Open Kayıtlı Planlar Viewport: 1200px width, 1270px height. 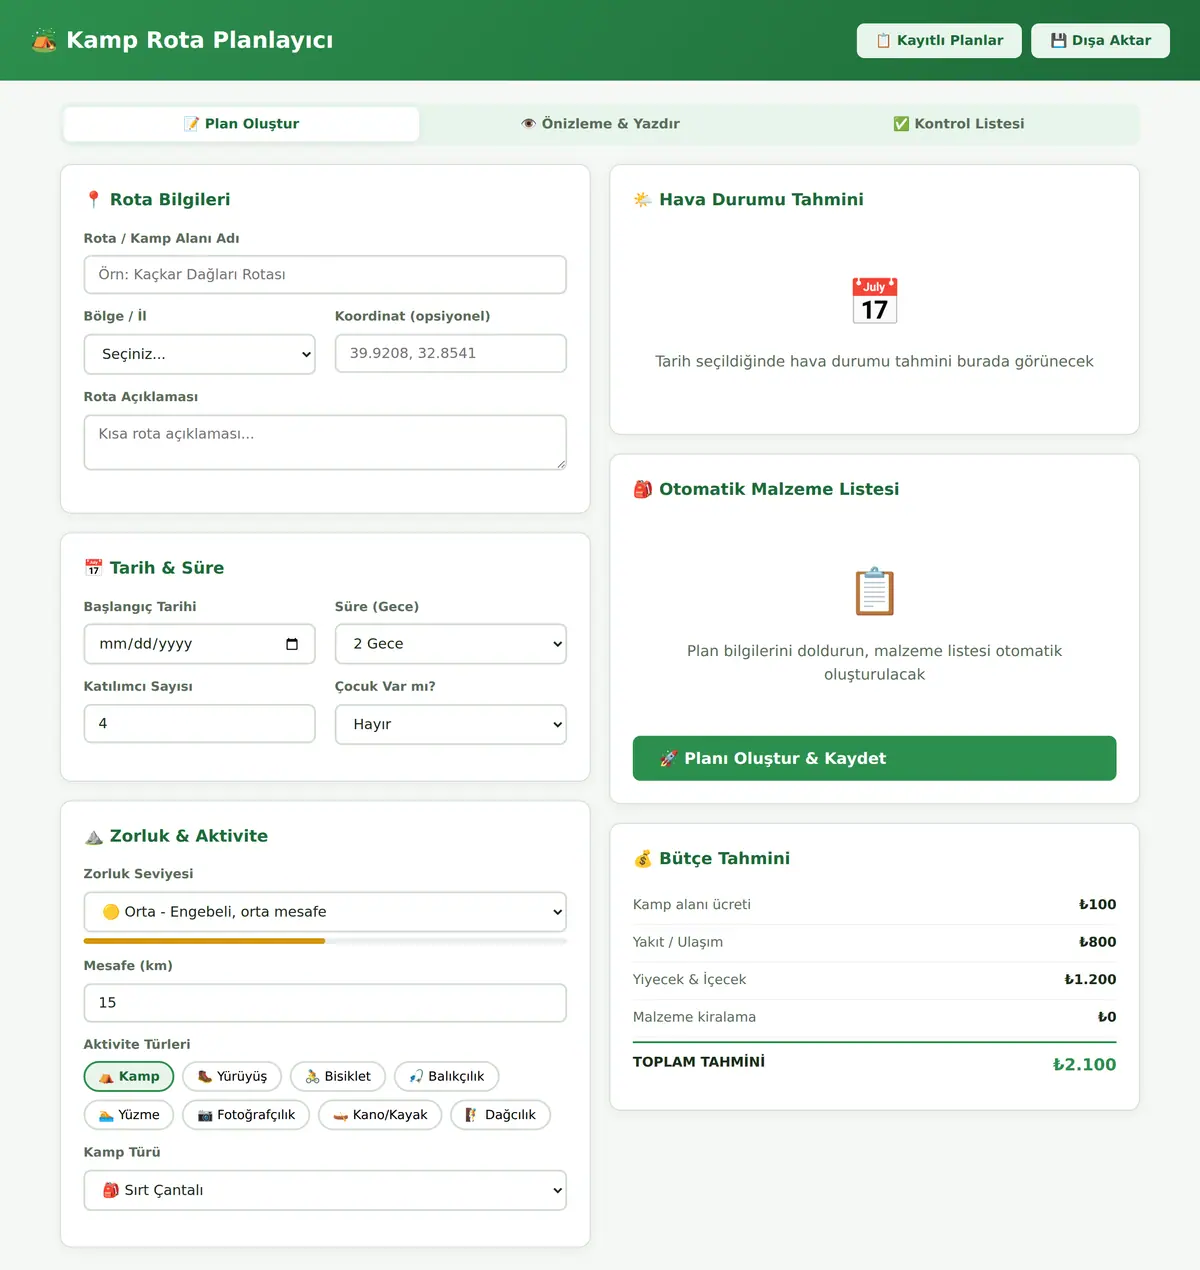tap(939, 41)
